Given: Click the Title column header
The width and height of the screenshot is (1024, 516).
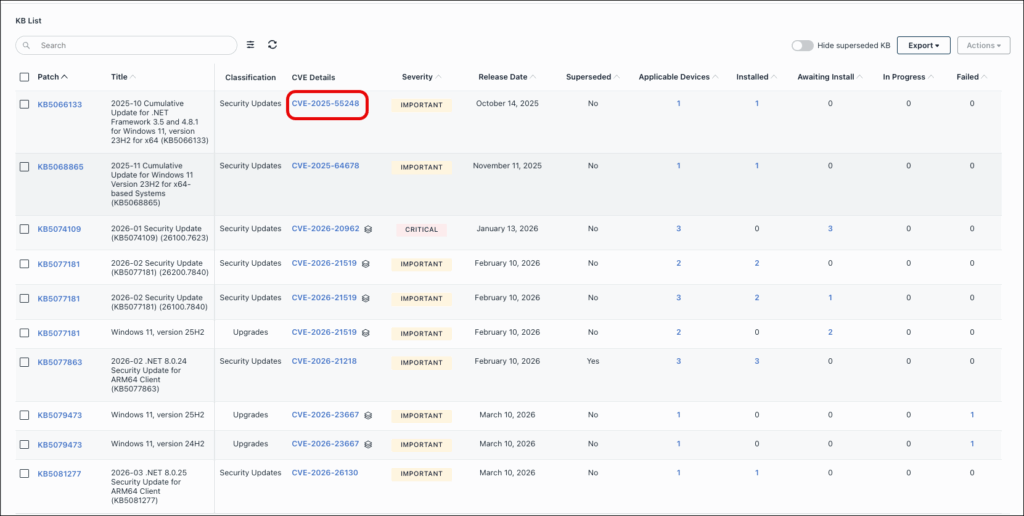Looking at the screenshot, I should tap(119, 77).
